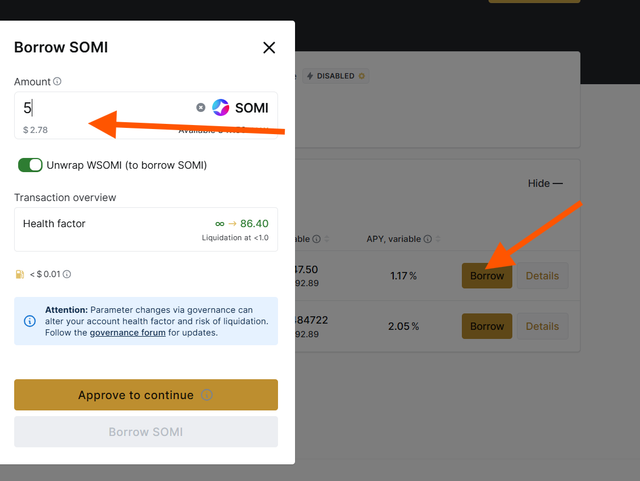Click the Approve to continue button
Image resolution: width=640 pixels, height=481 pixels.
146,395
